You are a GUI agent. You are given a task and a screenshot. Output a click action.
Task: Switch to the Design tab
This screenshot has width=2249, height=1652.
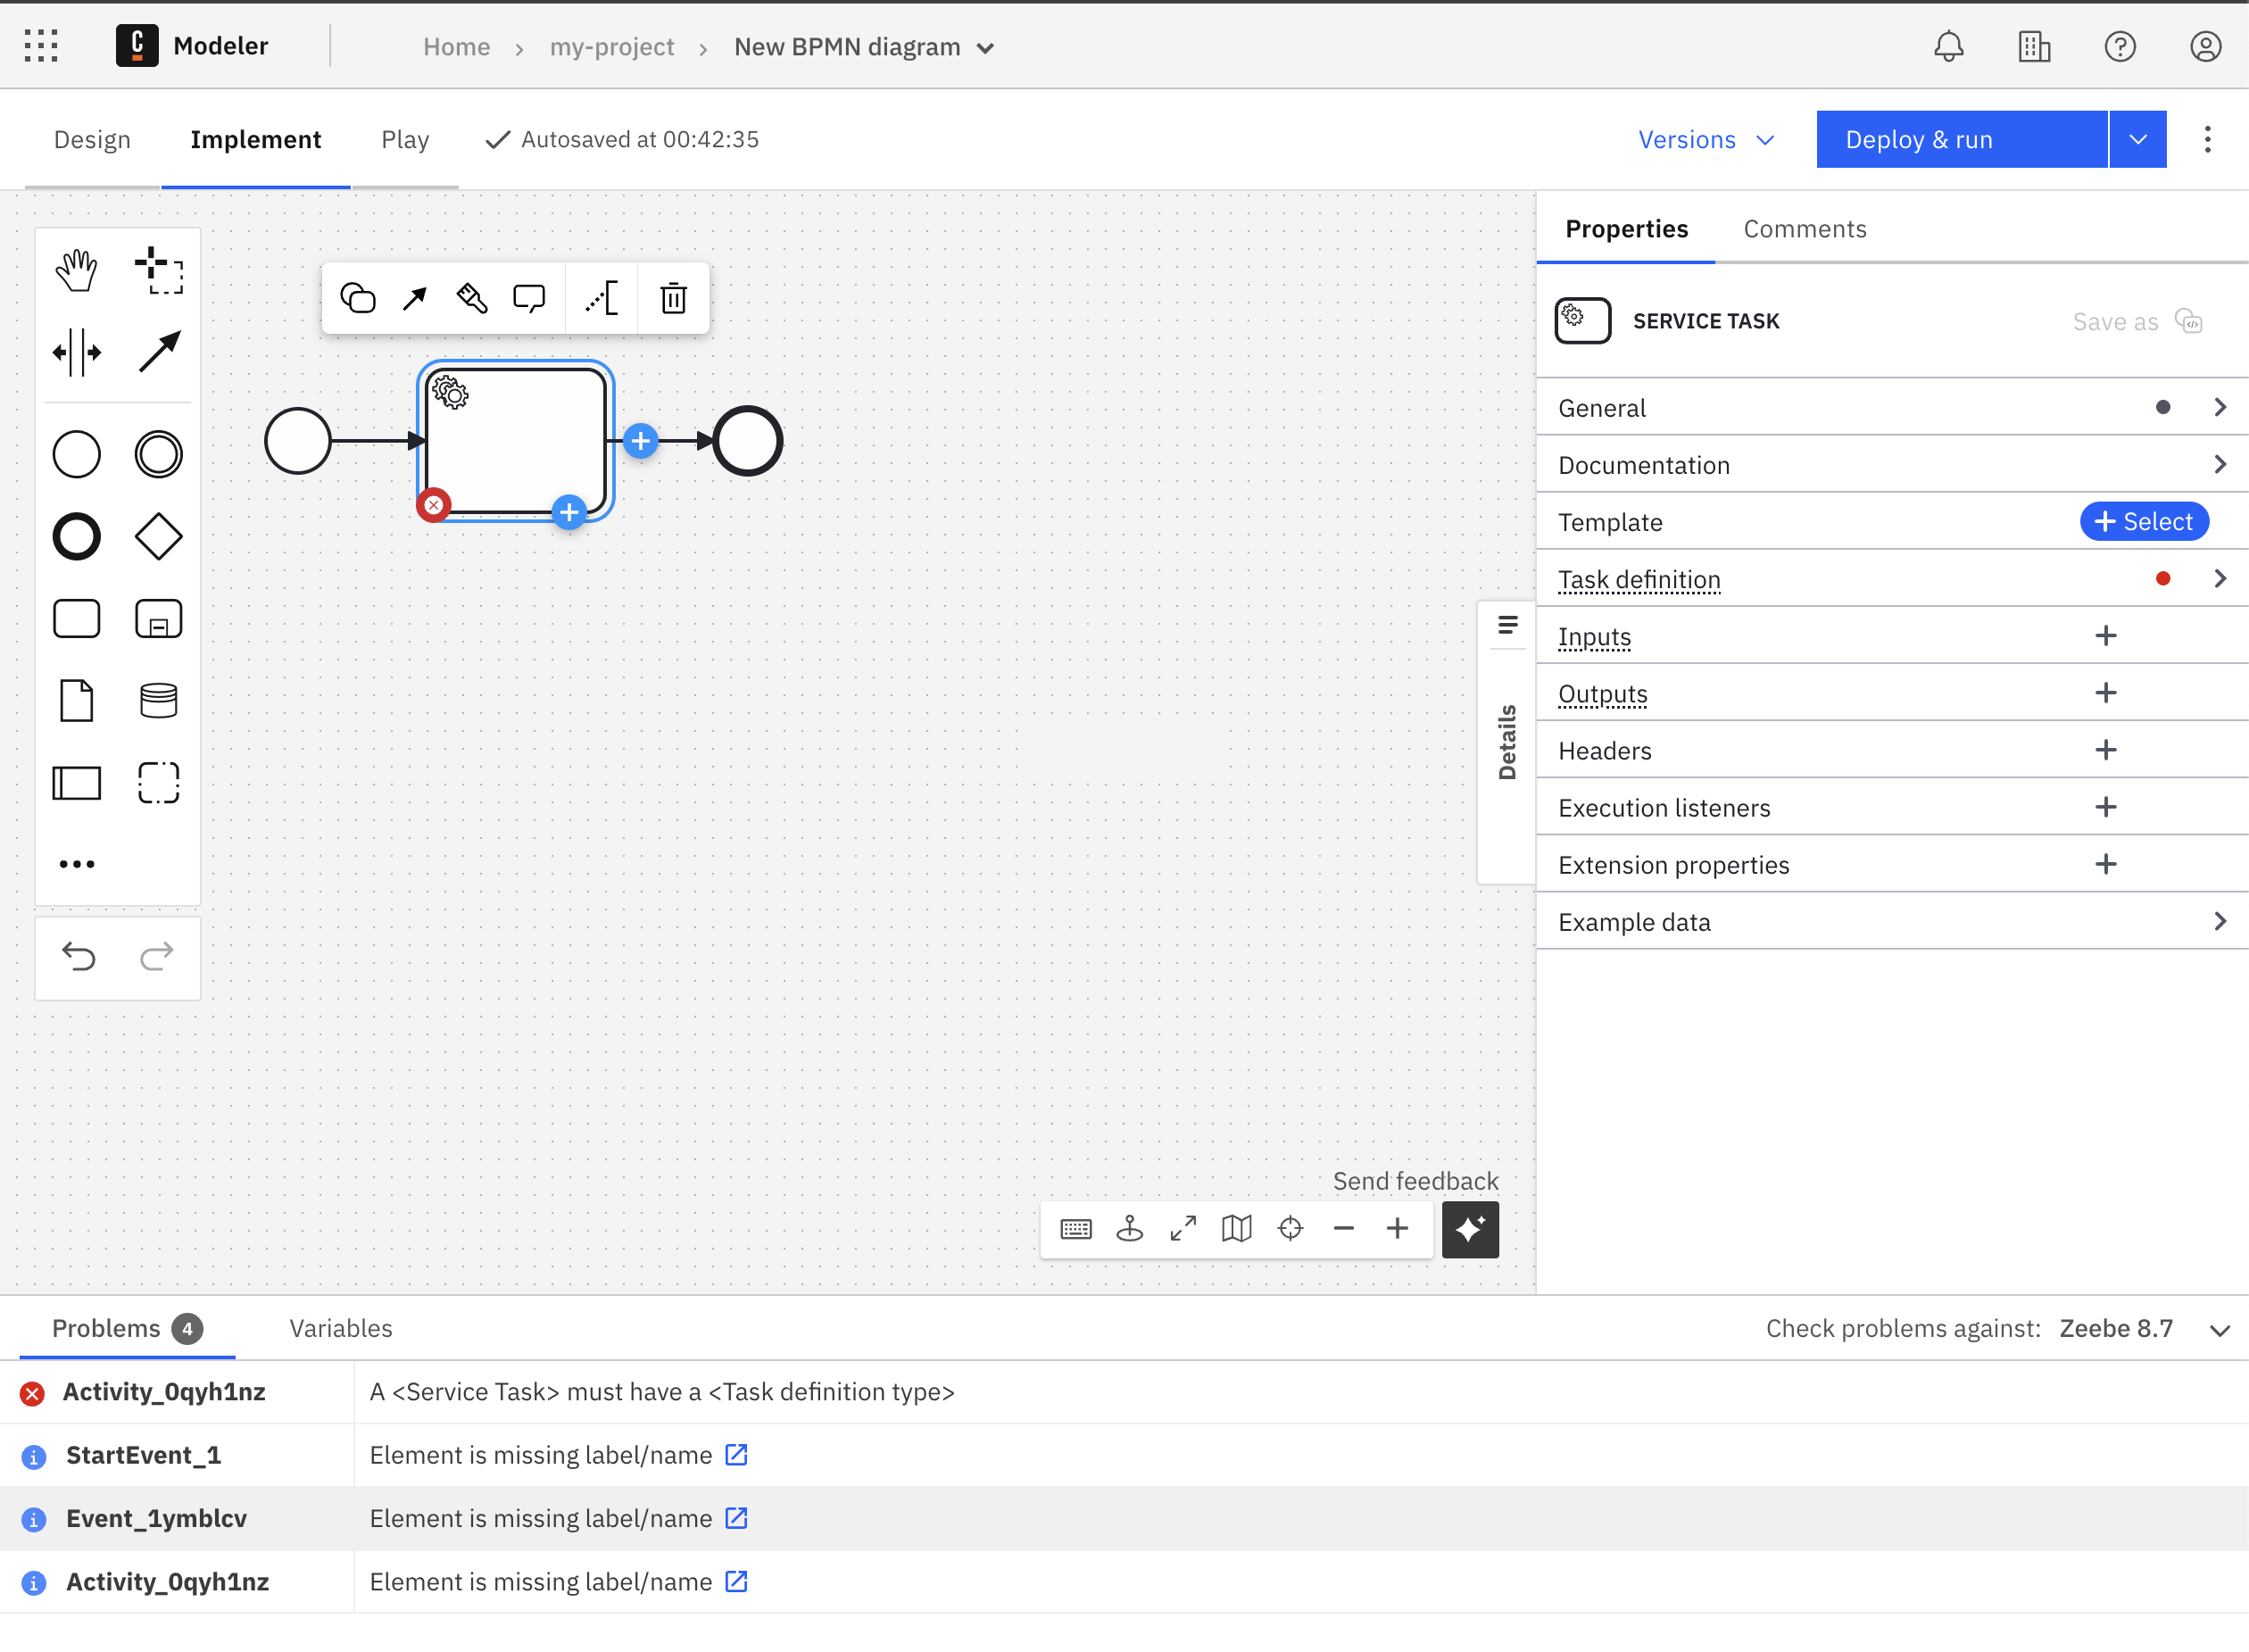click(92, 140)
